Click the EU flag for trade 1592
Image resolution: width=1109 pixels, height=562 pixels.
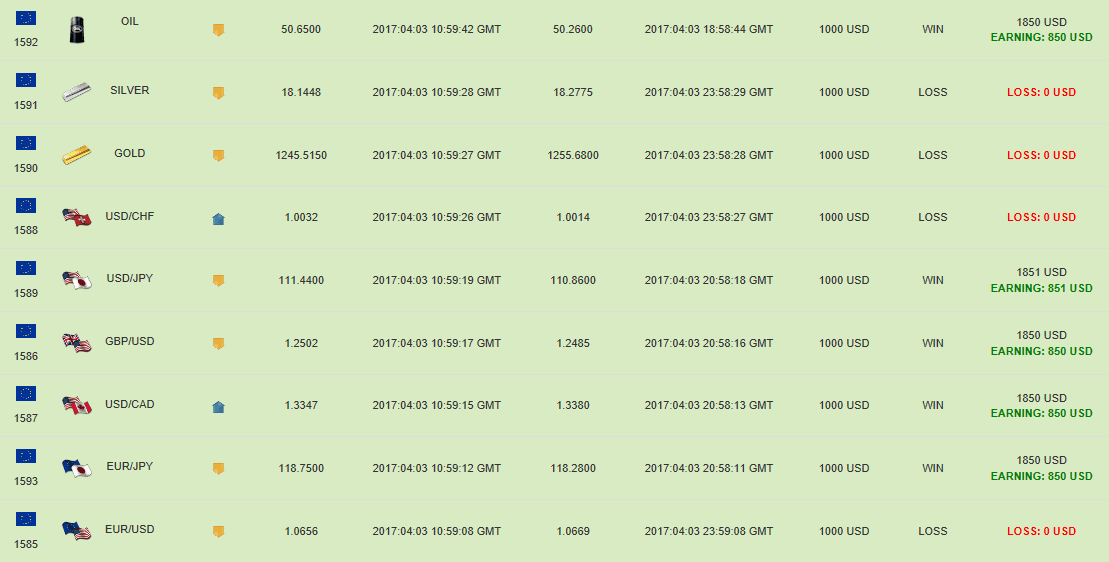26,17
